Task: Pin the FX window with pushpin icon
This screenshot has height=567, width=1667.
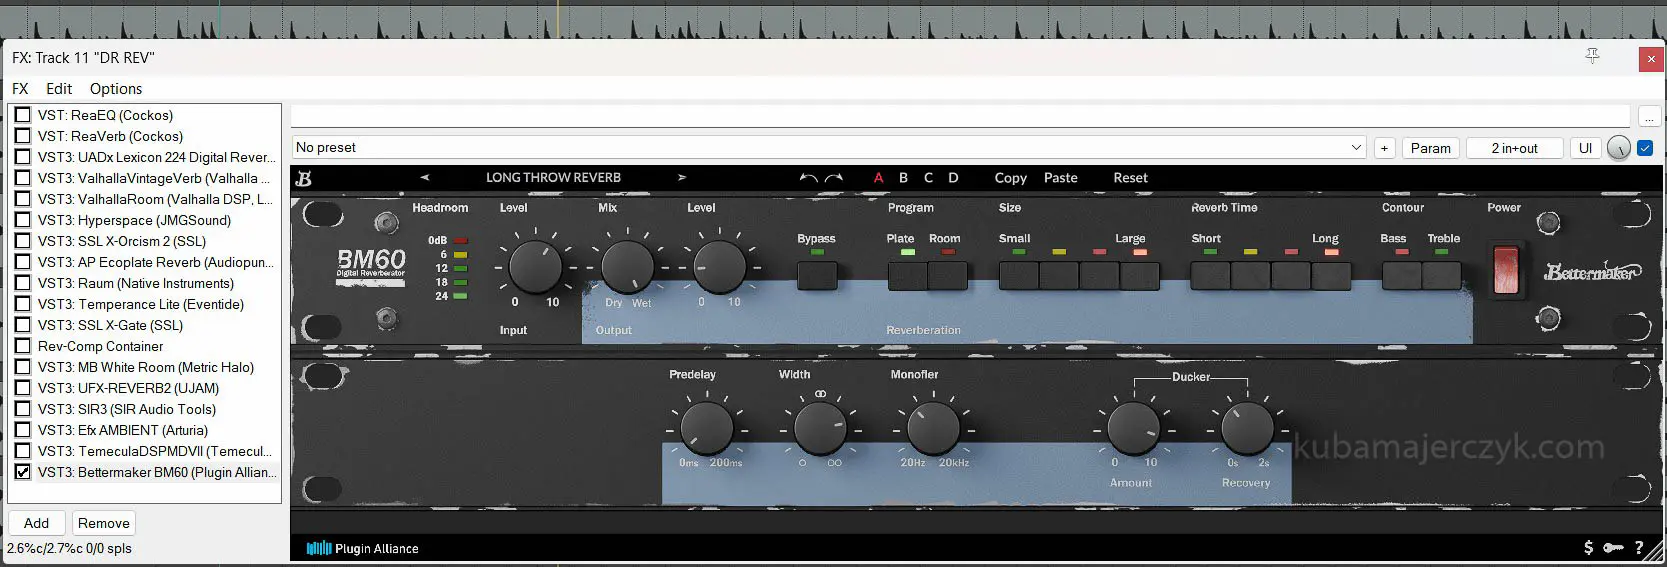Action: click(x=1593, y=57)
